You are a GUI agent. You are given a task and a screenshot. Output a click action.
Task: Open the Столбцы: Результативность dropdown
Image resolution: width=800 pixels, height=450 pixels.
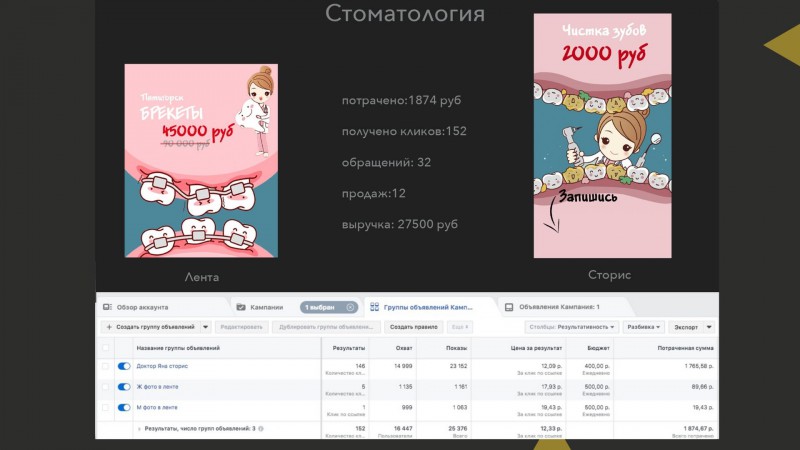571,327
